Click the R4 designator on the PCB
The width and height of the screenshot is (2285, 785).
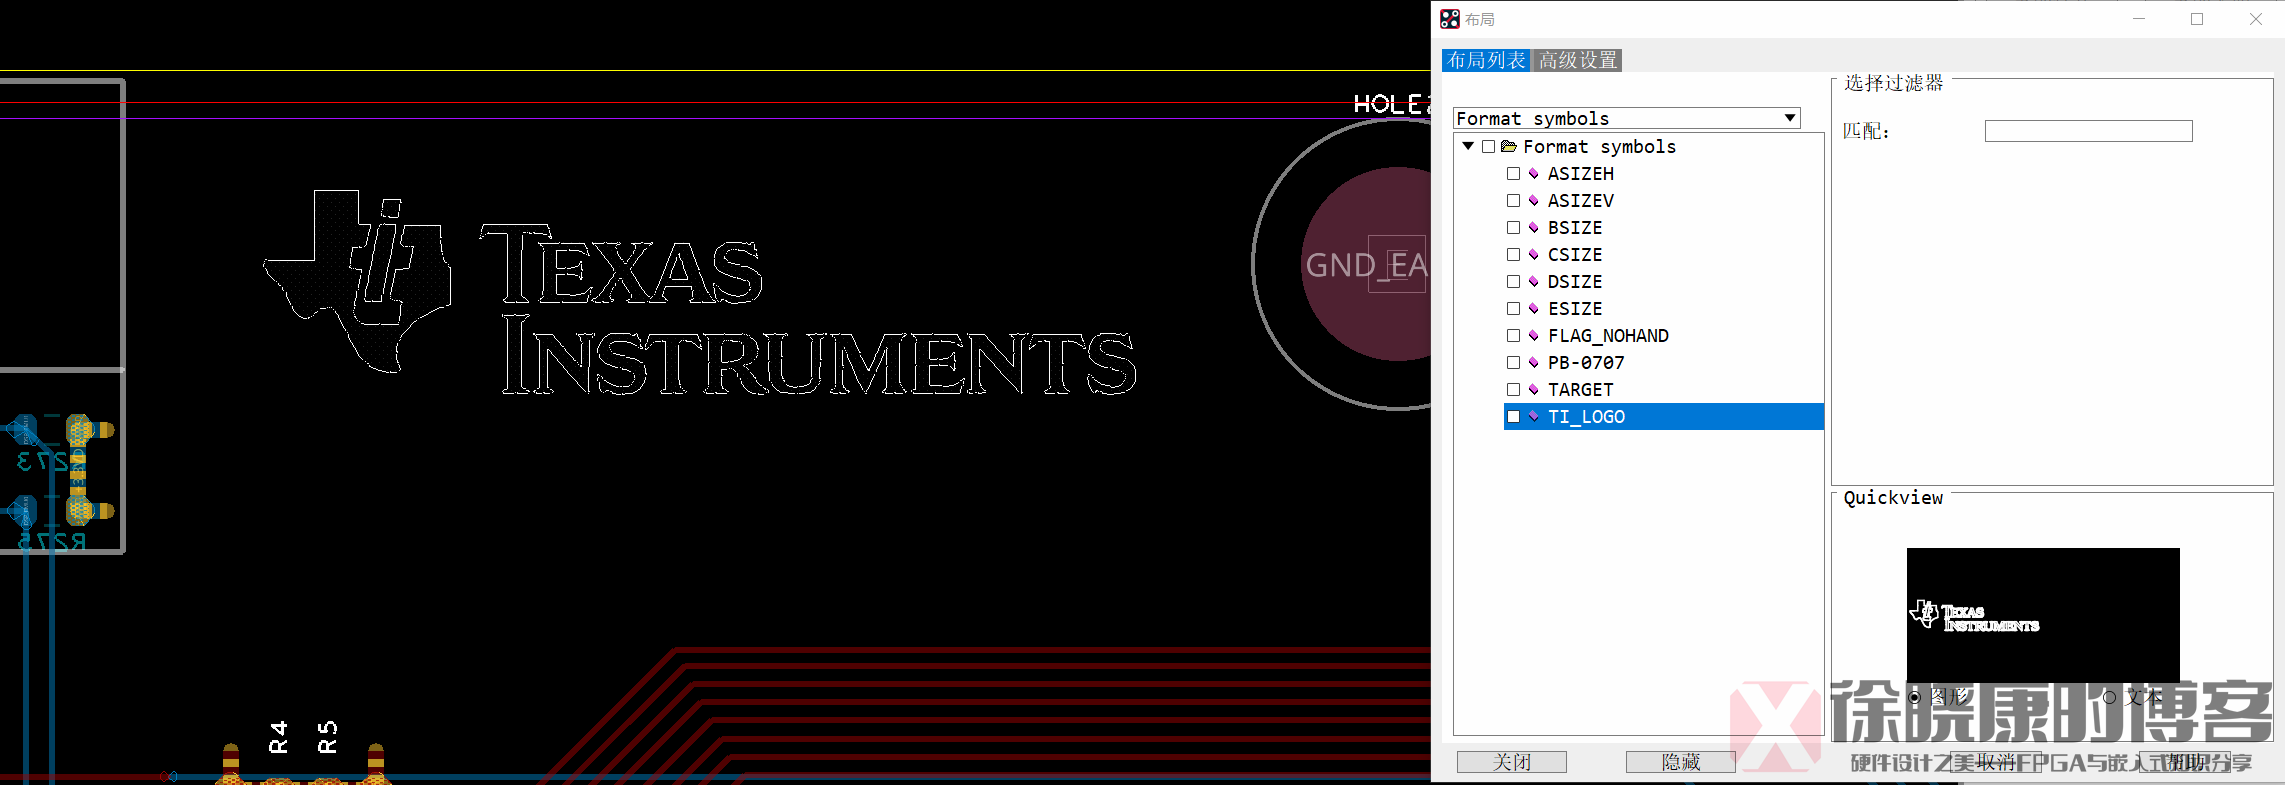coord(278,737)
